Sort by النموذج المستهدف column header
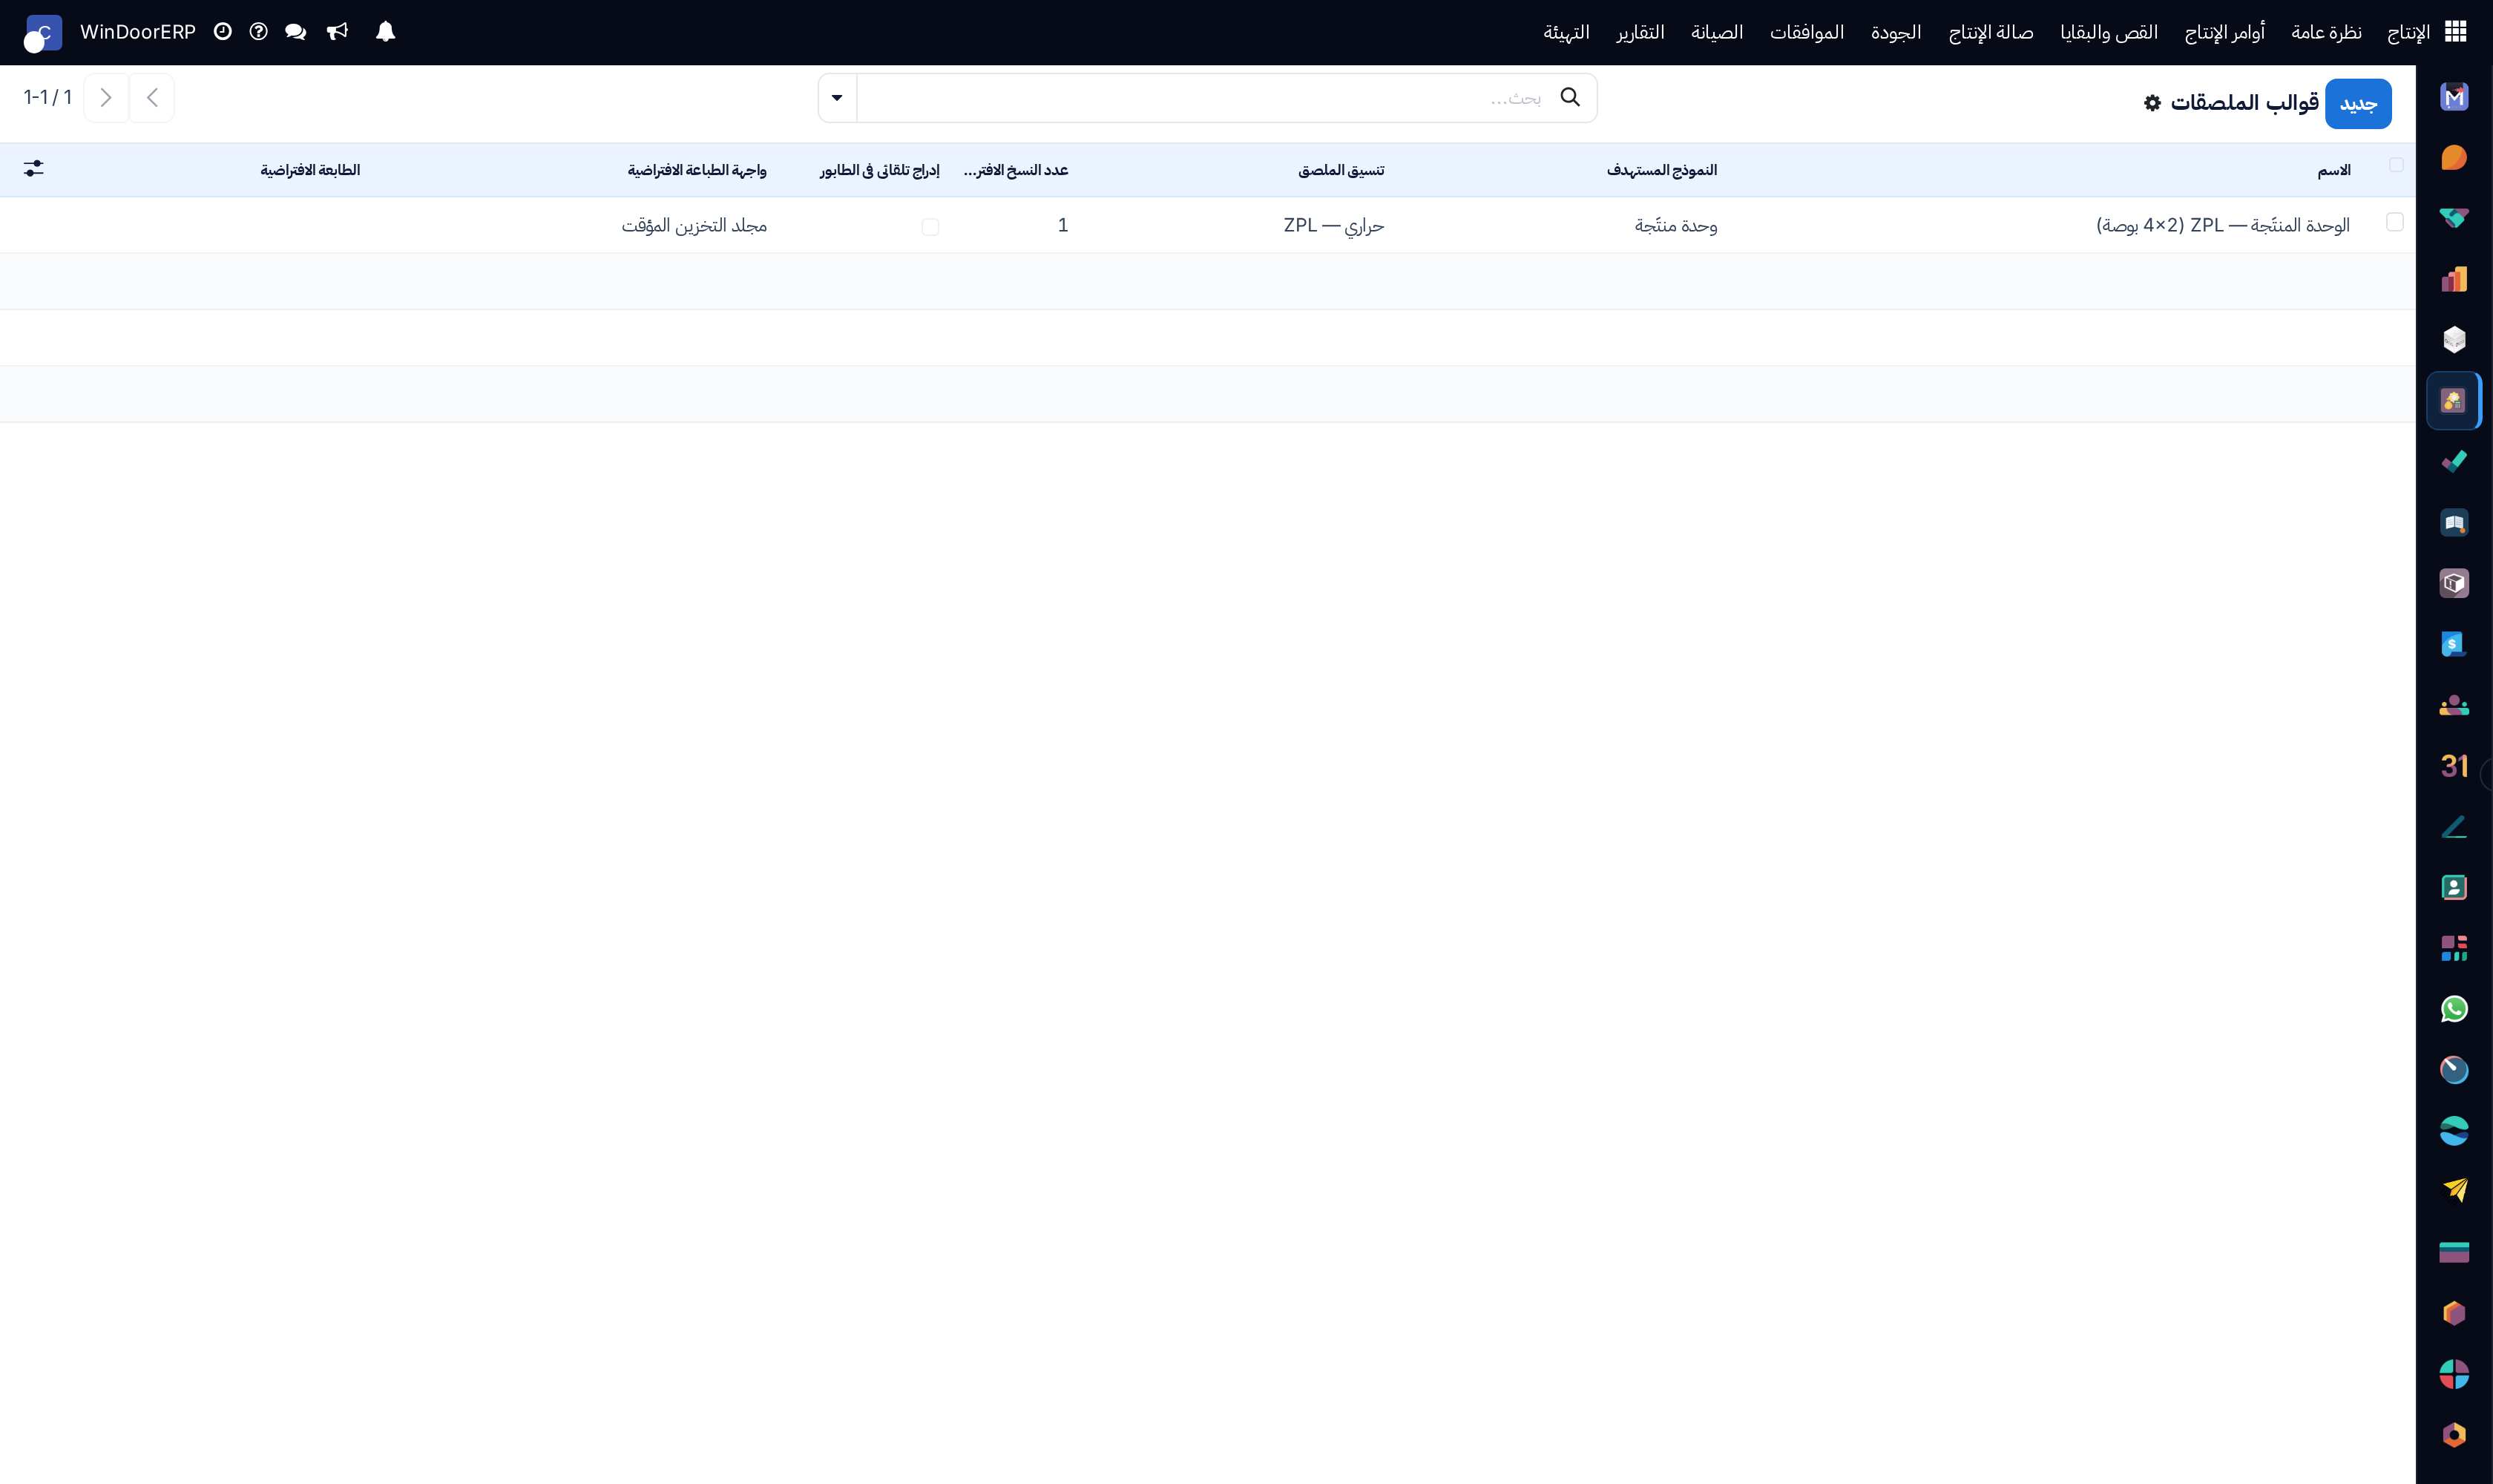 pos(1661,170)
